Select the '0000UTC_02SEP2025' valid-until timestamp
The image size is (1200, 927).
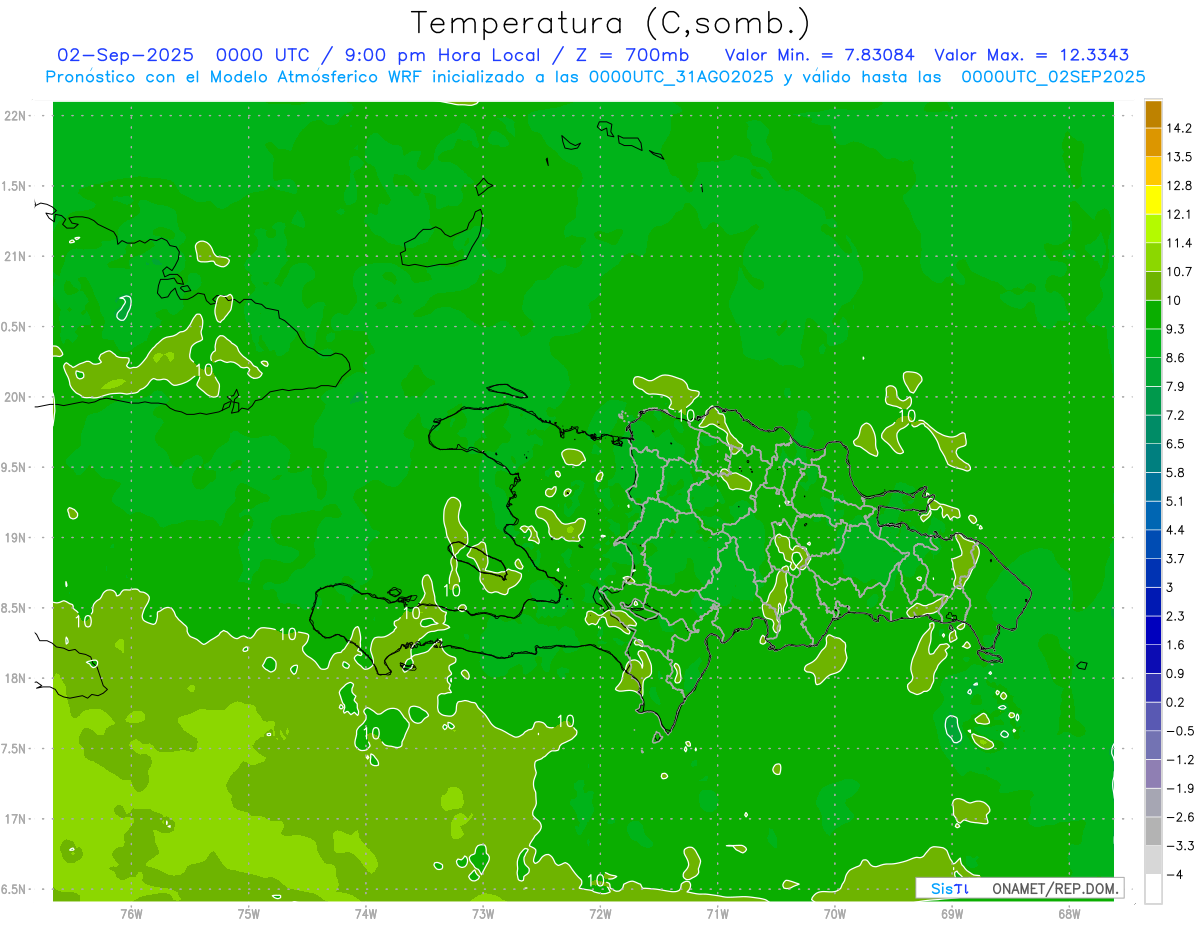pyautogui.click(x=1053, y=76)
